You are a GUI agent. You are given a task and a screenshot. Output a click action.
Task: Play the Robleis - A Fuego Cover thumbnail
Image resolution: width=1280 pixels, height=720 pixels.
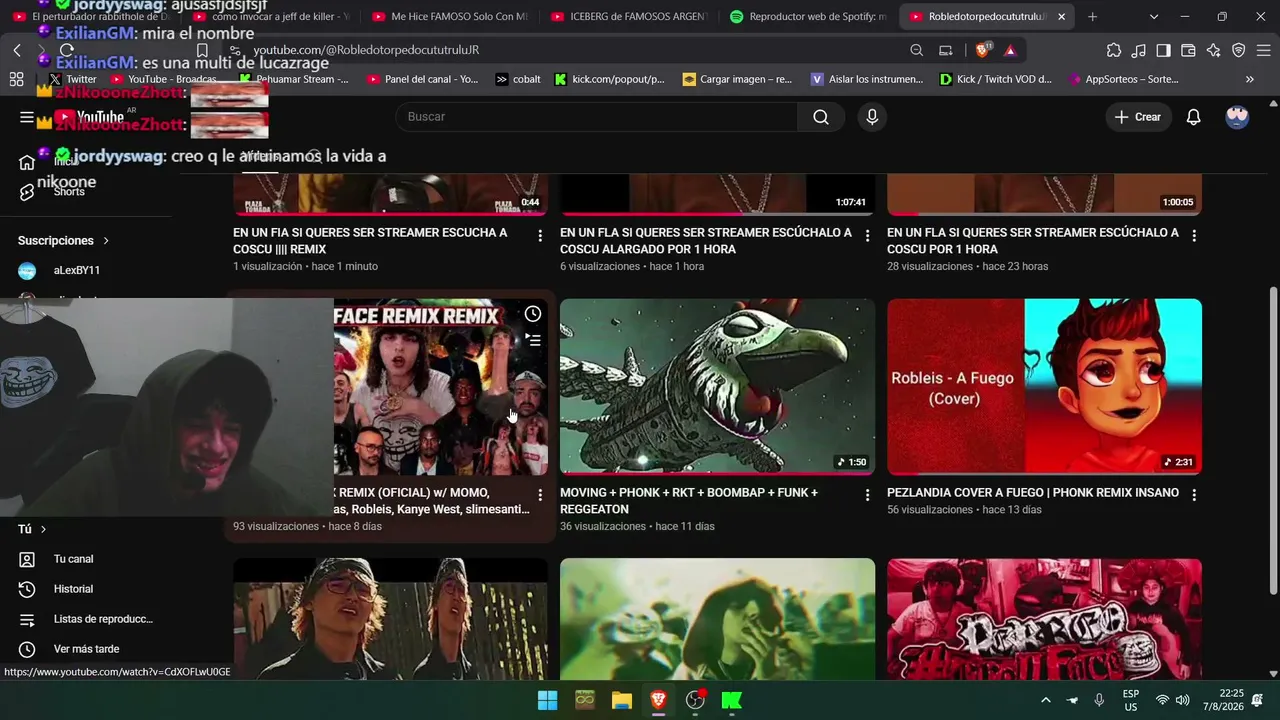point(1044,386)
